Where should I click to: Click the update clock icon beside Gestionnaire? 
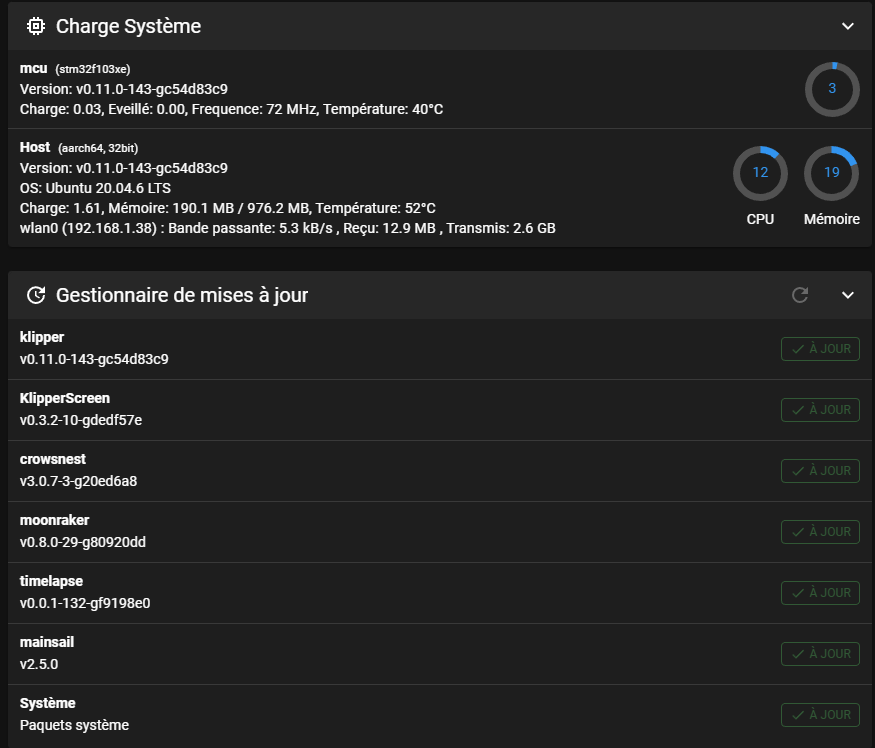pyautogui.click(x=36, y=295)
